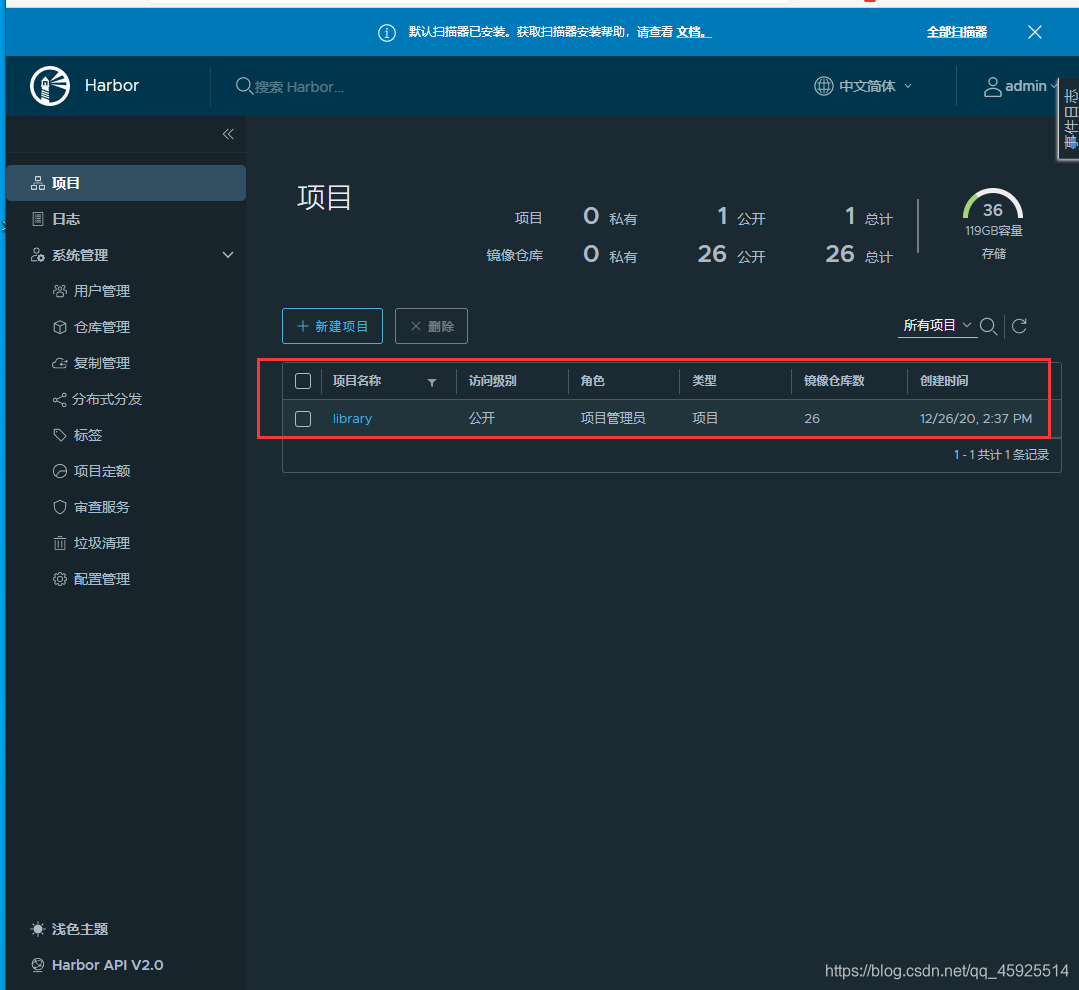This screenshot has height=990, width=1079.
Task: Open 分布式分发 in sidebar
Action: point(107,399)
